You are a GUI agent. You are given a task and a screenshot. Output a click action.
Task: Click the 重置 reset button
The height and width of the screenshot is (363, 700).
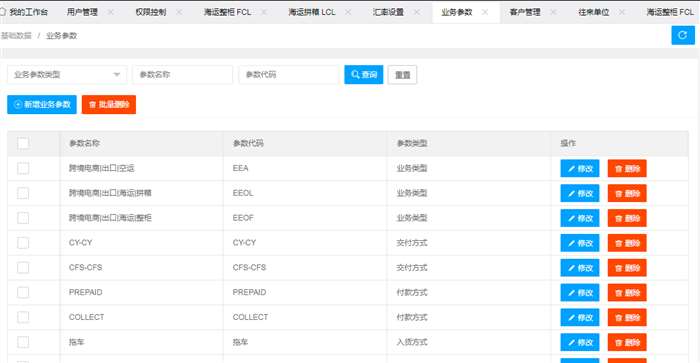(403, 75)
